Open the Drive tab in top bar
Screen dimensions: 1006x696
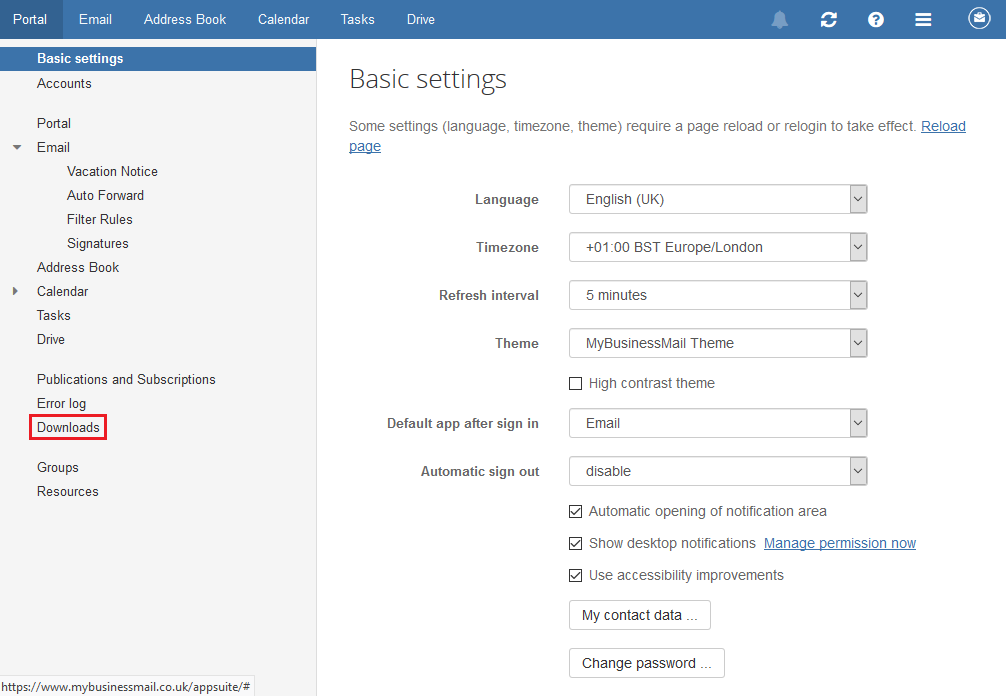[x=421, y=20]
